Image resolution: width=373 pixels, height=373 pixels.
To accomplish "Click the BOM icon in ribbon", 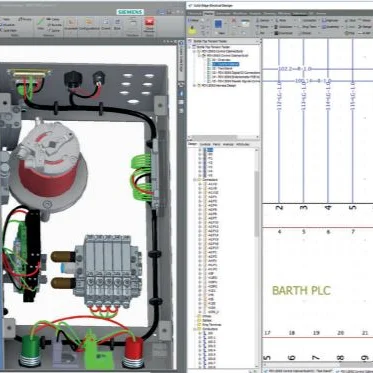I will pos(117,24).
